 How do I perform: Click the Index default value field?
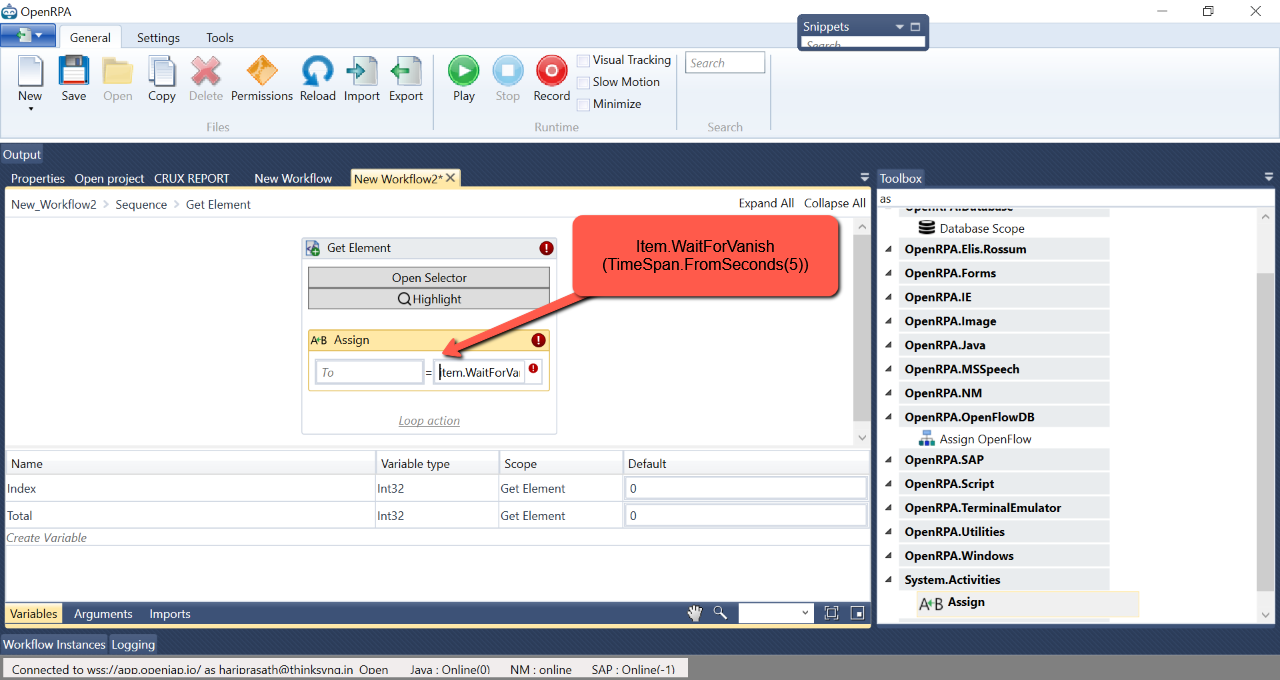746,489
